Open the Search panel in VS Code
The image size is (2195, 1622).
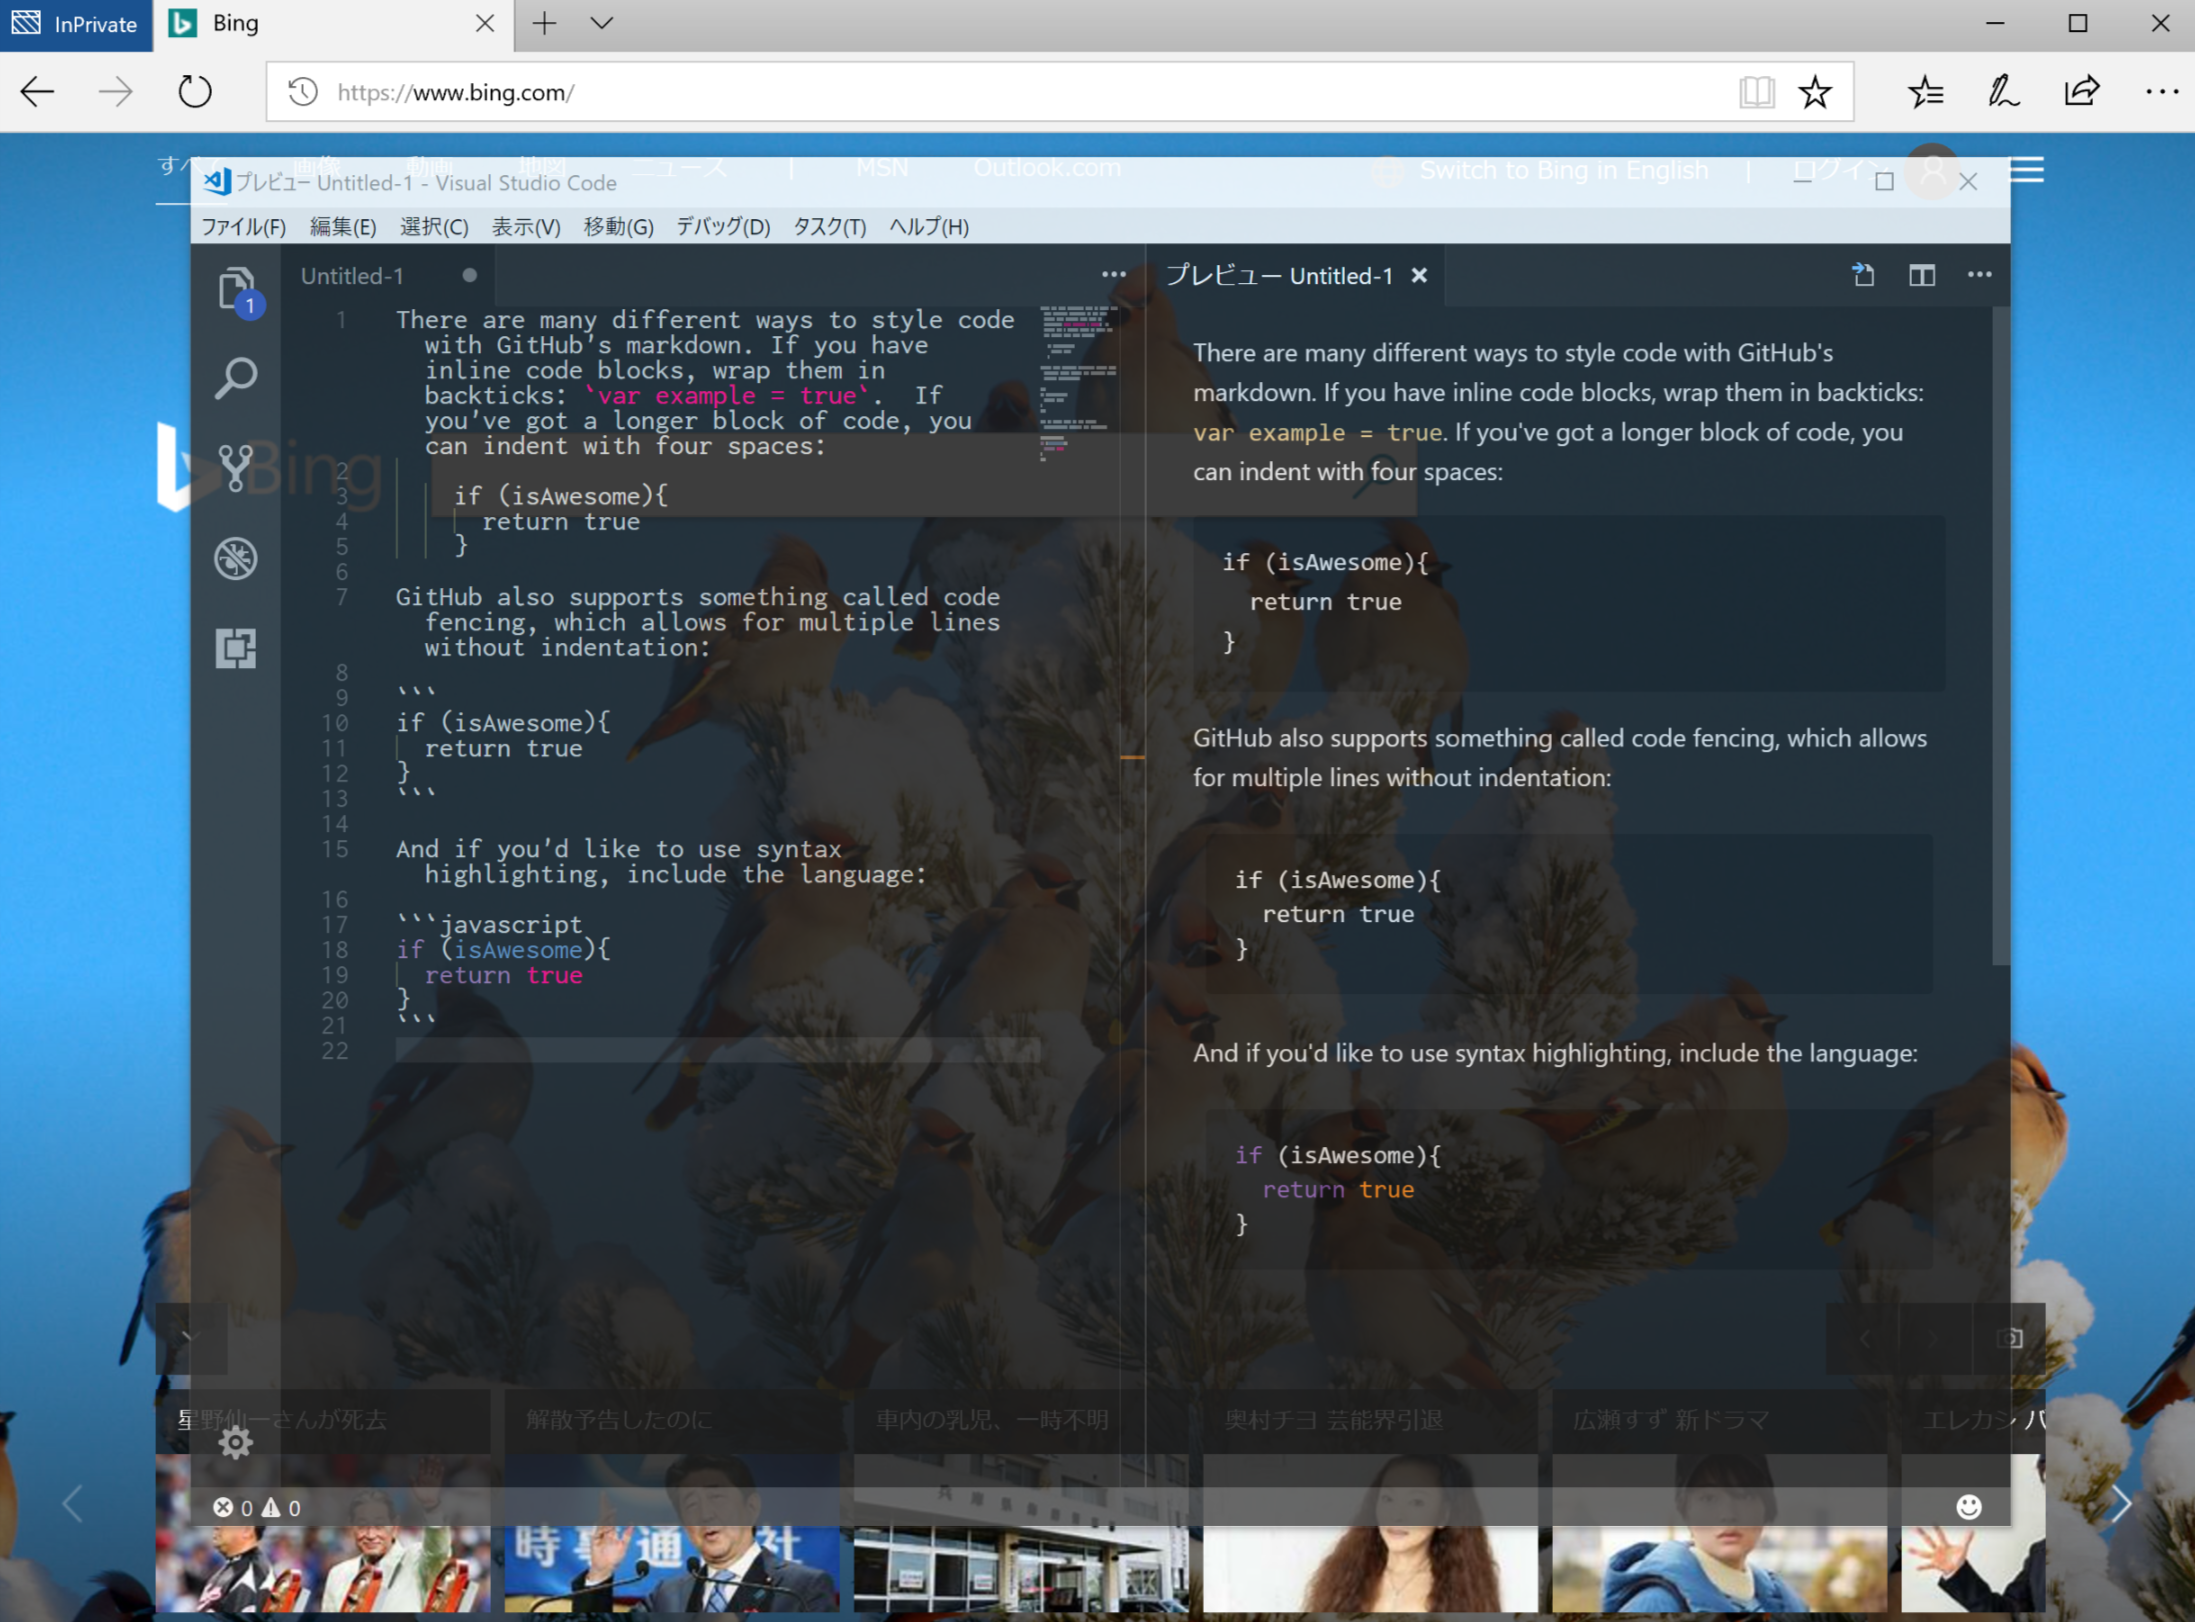tap(236, 378)
